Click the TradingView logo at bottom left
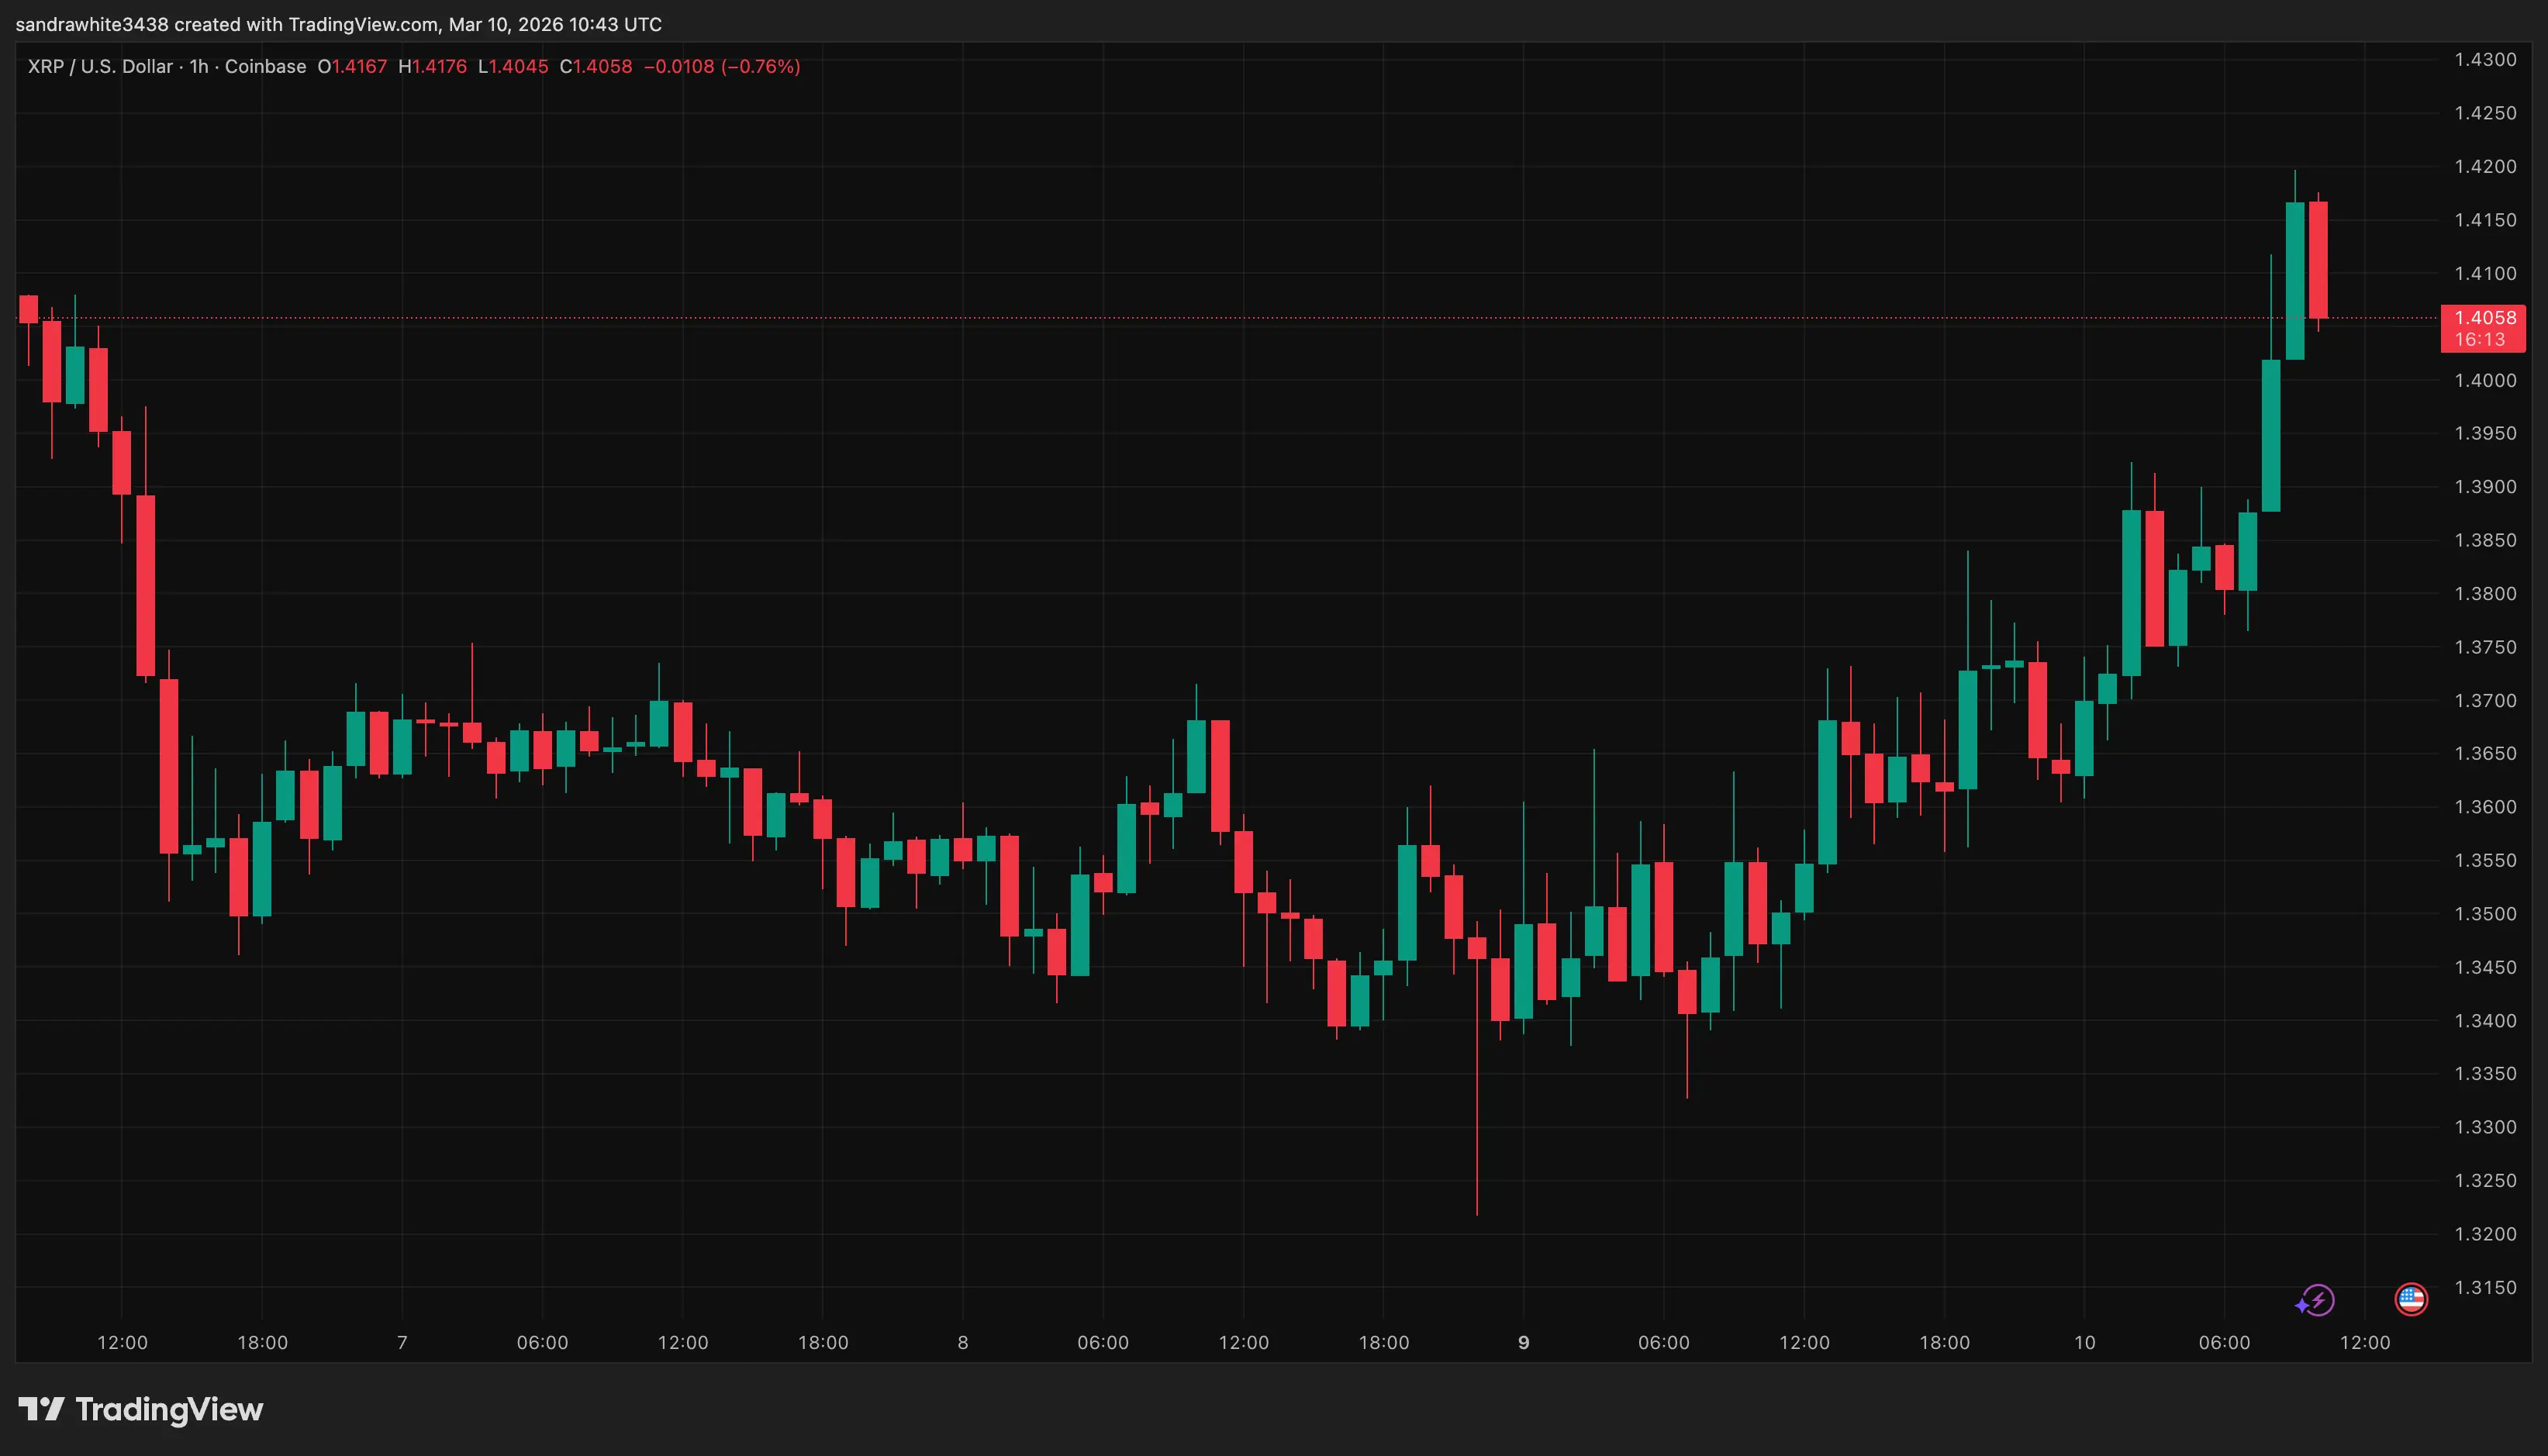The height and width of the screenshot is (1456, 2548). [x=140, y=1411]
